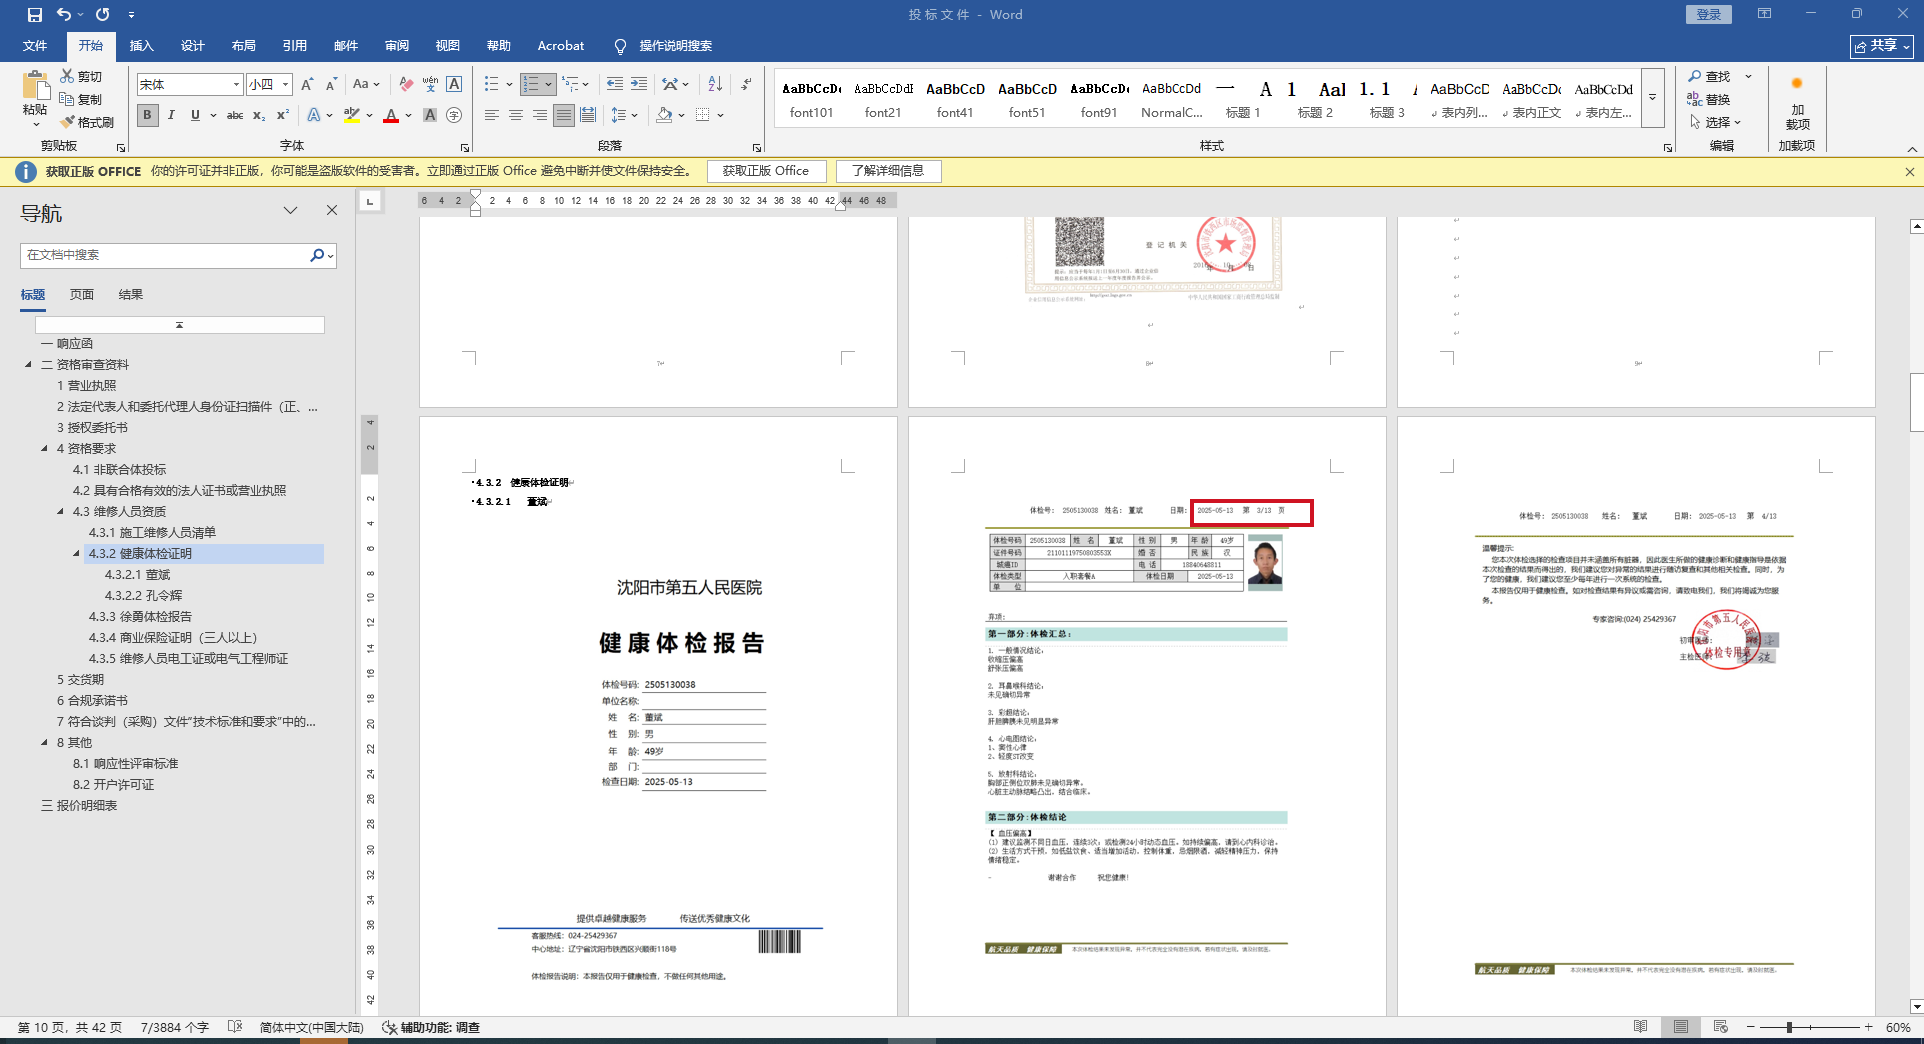Screen dimensions: 1924x1044
Task: Collapse the 8 其他 heading
Action: click(44, 743)
